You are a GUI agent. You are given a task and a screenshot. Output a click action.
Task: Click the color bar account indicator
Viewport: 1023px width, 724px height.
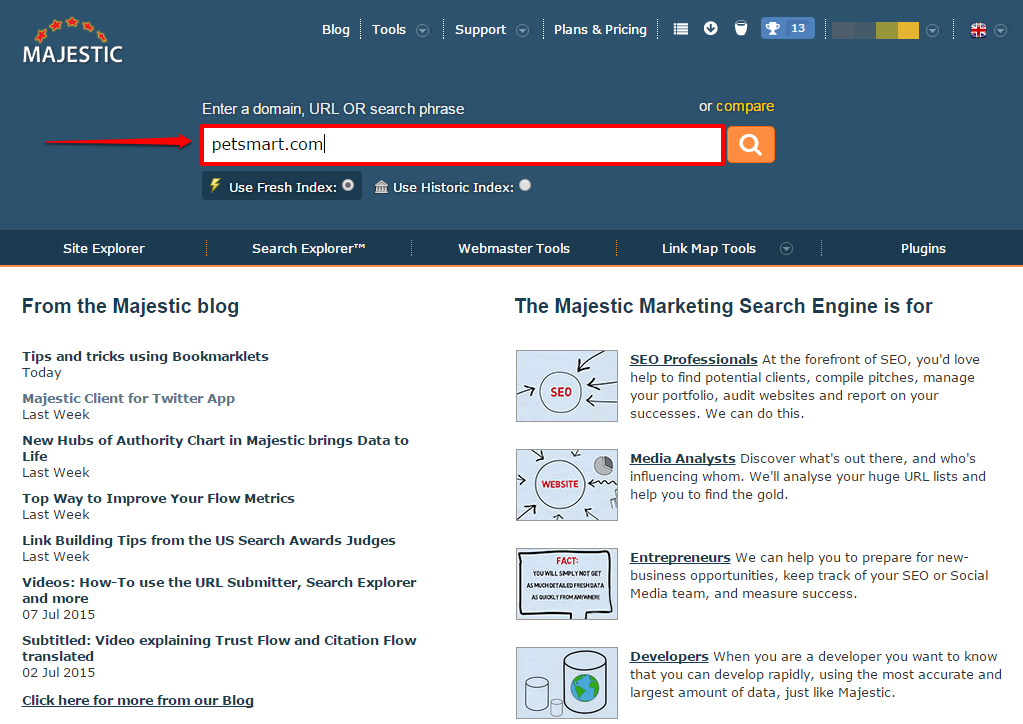(x=875, y=30)
